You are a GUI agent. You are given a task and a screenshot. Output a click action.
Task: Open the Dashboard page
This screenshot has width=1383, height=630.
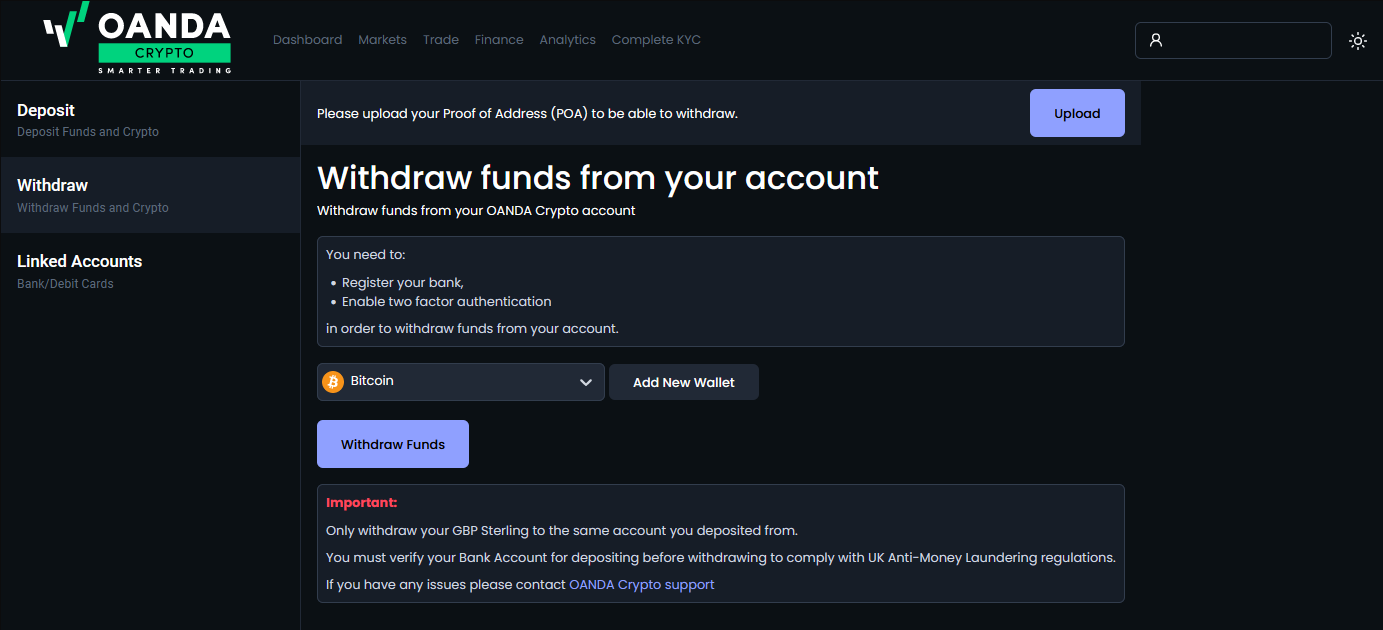307,40
